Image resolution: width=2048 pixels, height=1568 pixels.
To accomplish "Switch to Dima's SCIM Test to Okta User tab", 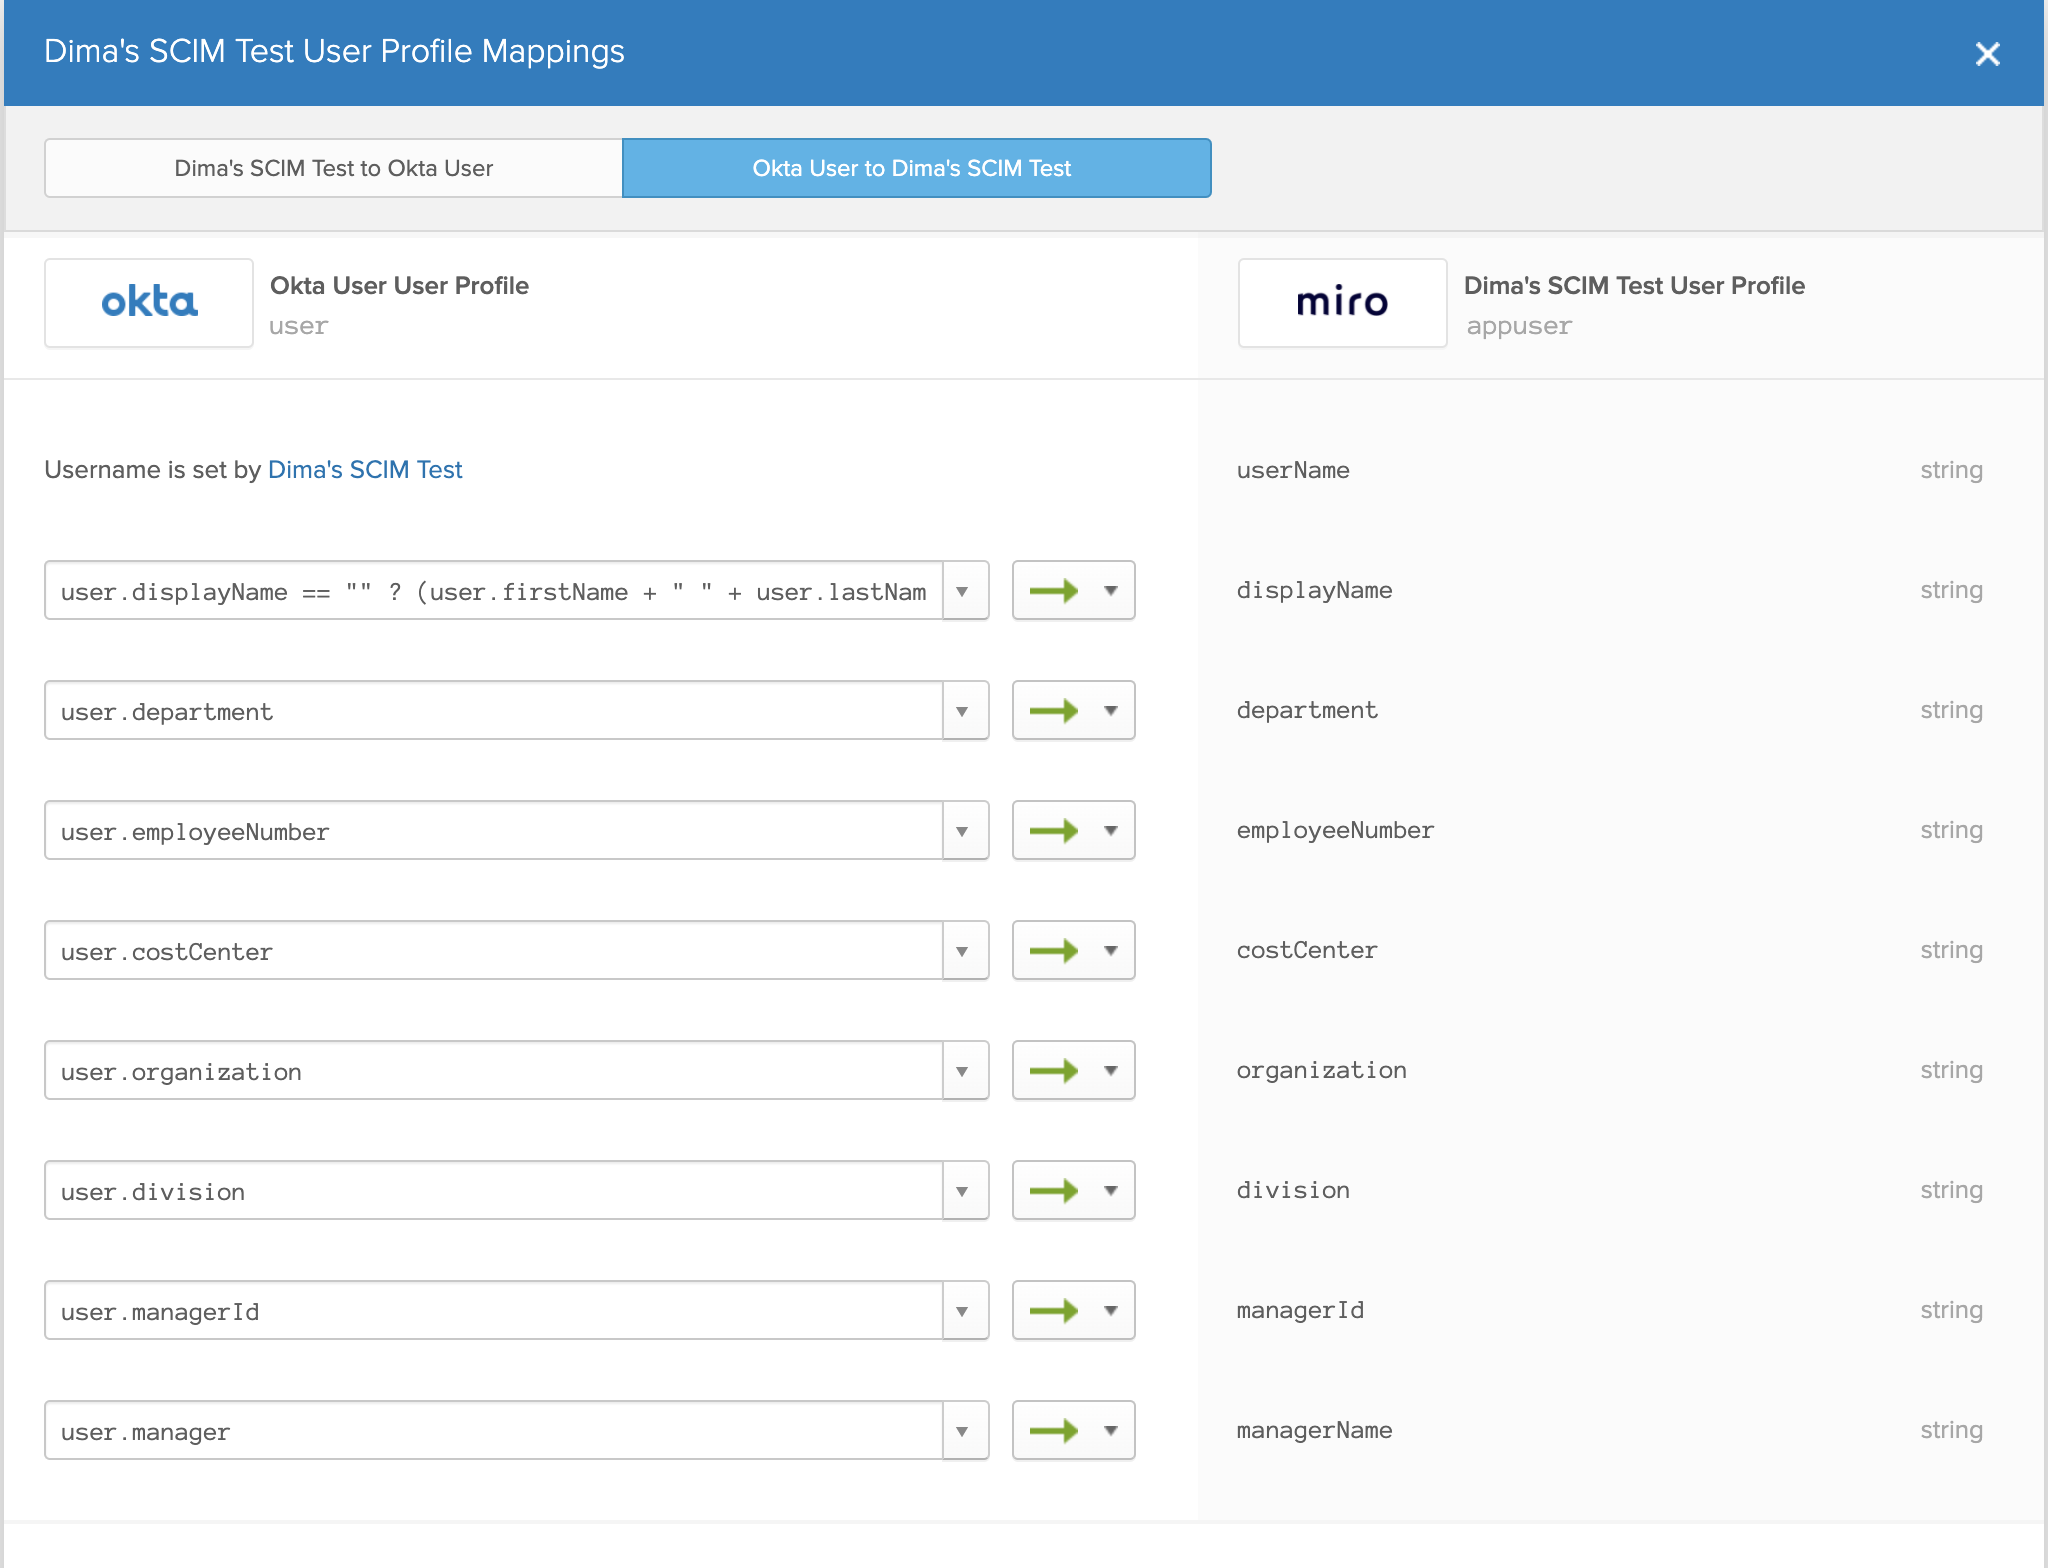I will click(333, 168).
